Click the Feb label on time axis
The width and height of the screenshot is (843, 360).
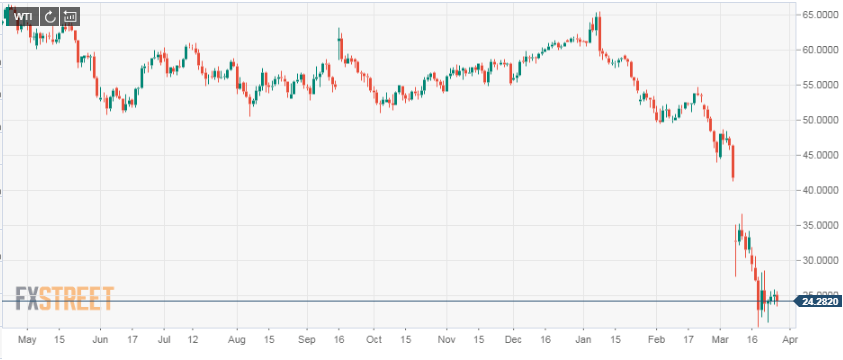pos(656,340)
